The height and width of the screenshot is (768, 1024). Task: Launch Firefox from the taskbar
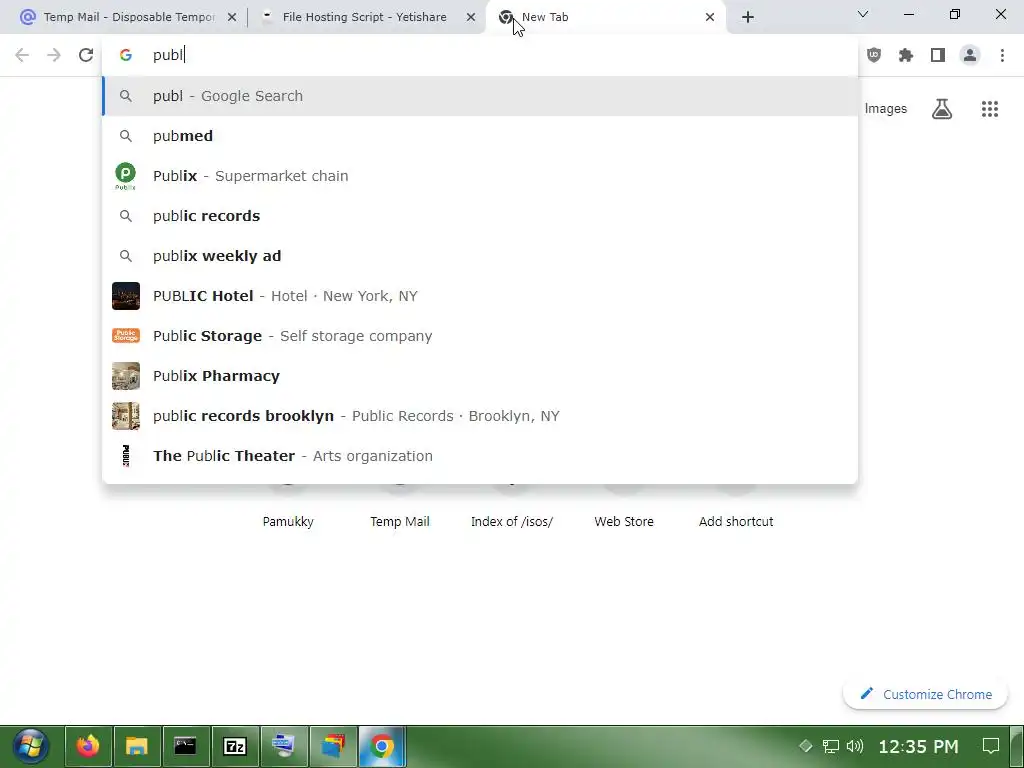pos(88,746)
